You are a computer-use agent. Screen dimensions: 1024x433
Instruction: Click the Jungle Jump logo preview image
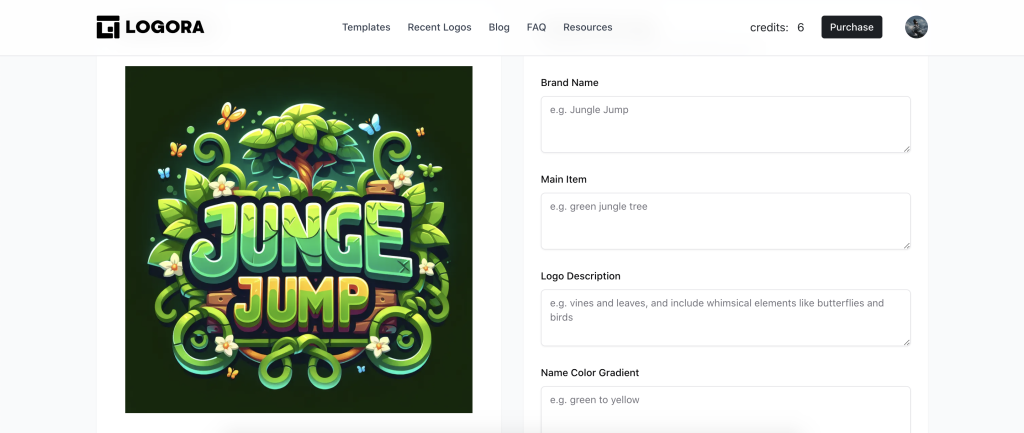298,239
